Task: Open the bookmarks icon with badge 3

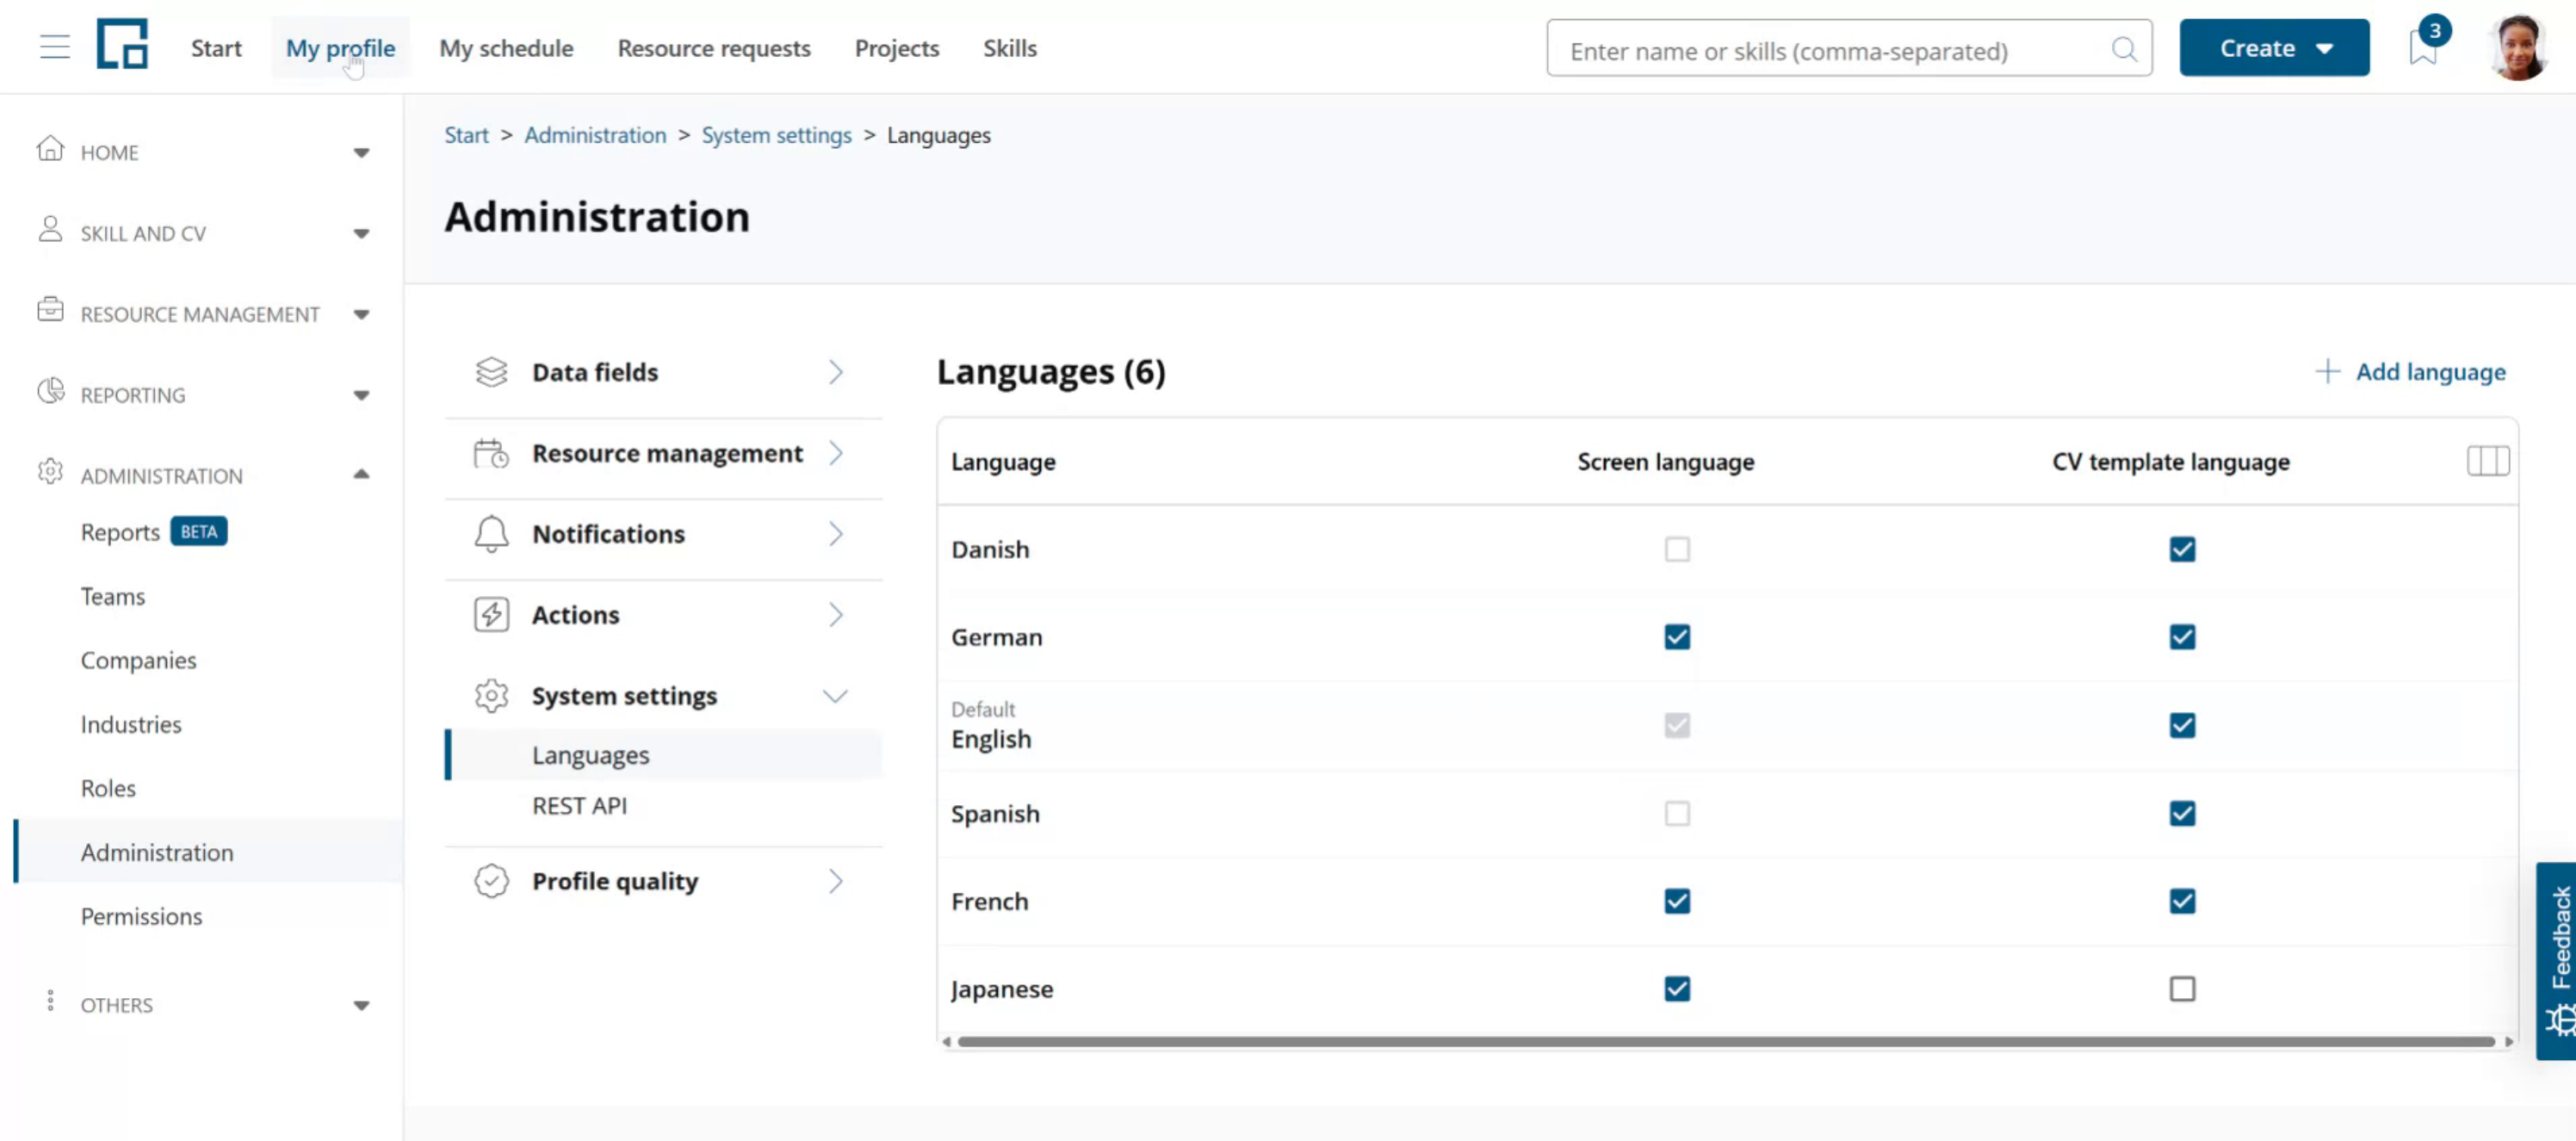Action: [x=2423, y=47]
